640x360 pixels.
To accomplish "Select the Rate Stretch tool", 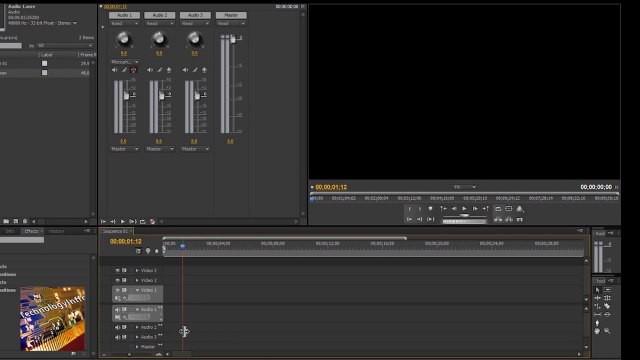I will click(598, 306).
